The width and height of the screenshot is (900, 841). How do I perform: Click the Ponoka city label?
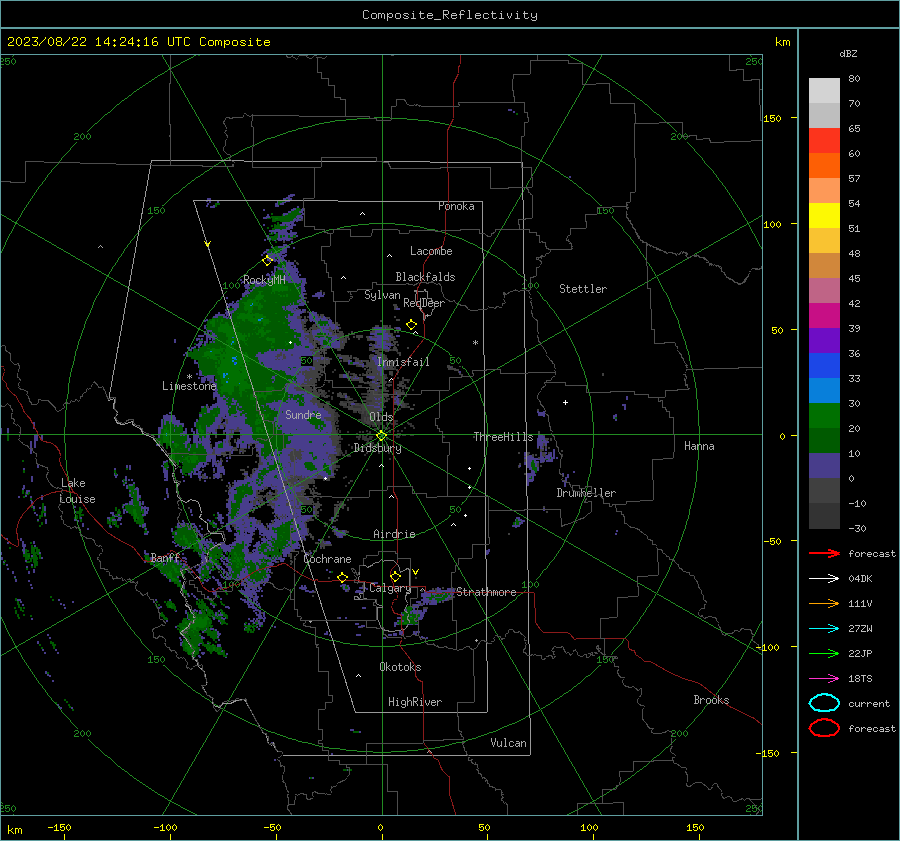click(456, 206)
